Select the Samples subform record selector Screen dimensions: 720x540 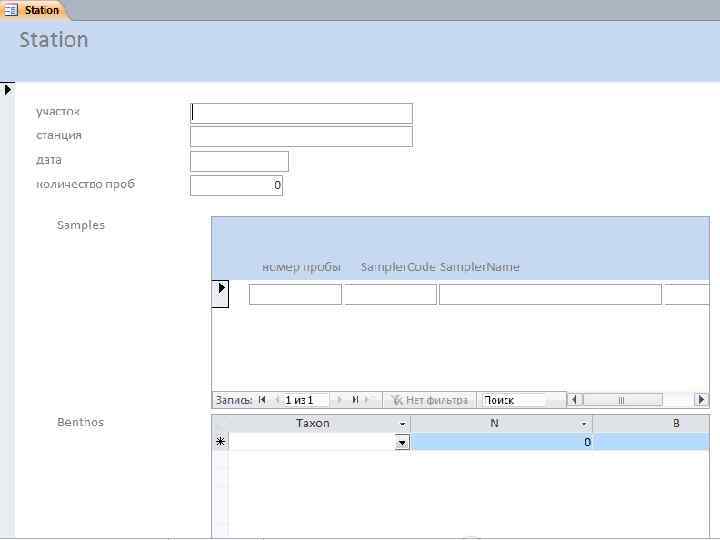coord(220,294)
